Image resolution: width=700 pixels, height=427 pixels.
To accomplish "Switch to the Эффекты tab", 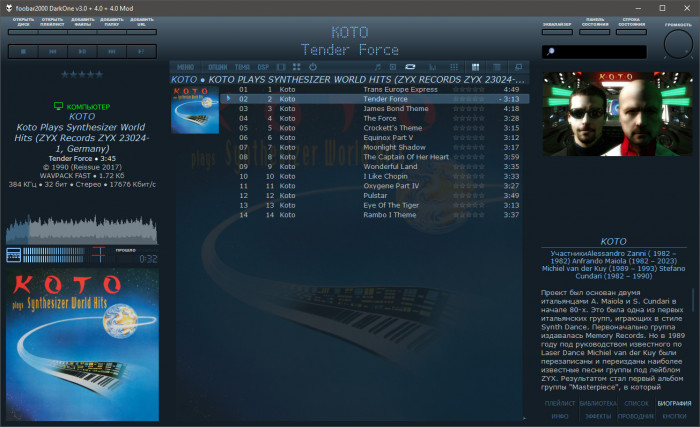I will (x=598, y=416).
